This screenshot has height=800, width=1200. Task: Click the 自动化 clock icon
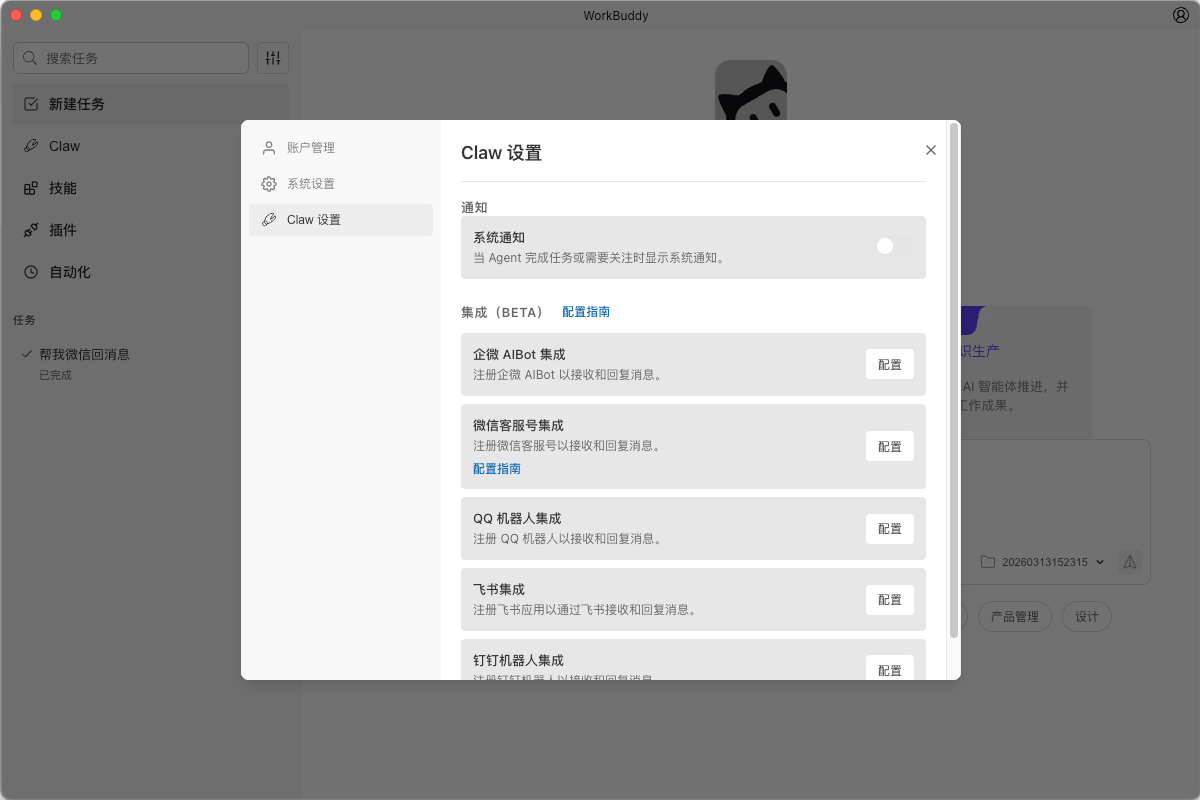pos(31,272)
